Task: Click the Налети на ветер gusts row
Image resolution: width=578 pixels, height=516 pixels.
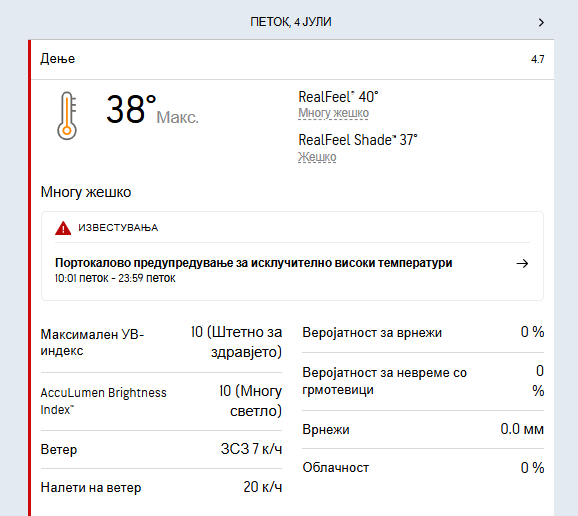Action: click(x=161, y=487)
